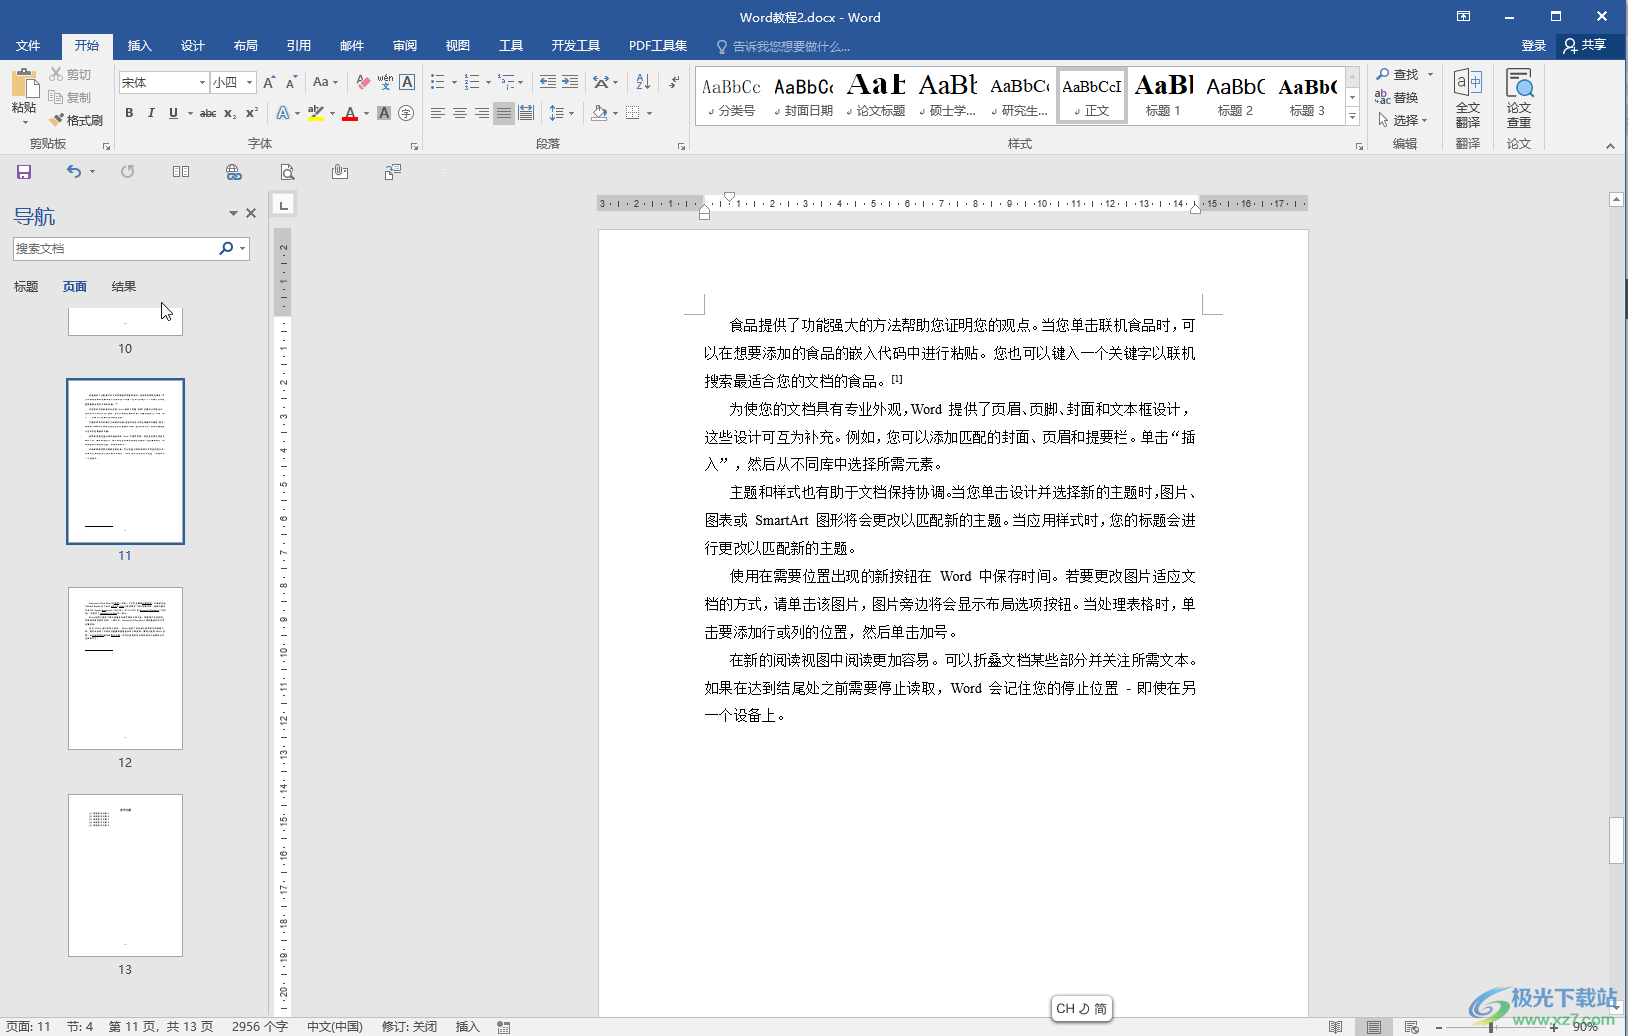1628x1036 pixels.
Task: Click the globe hyperlink icon in quick toolbar
Action: click(234, 172)
